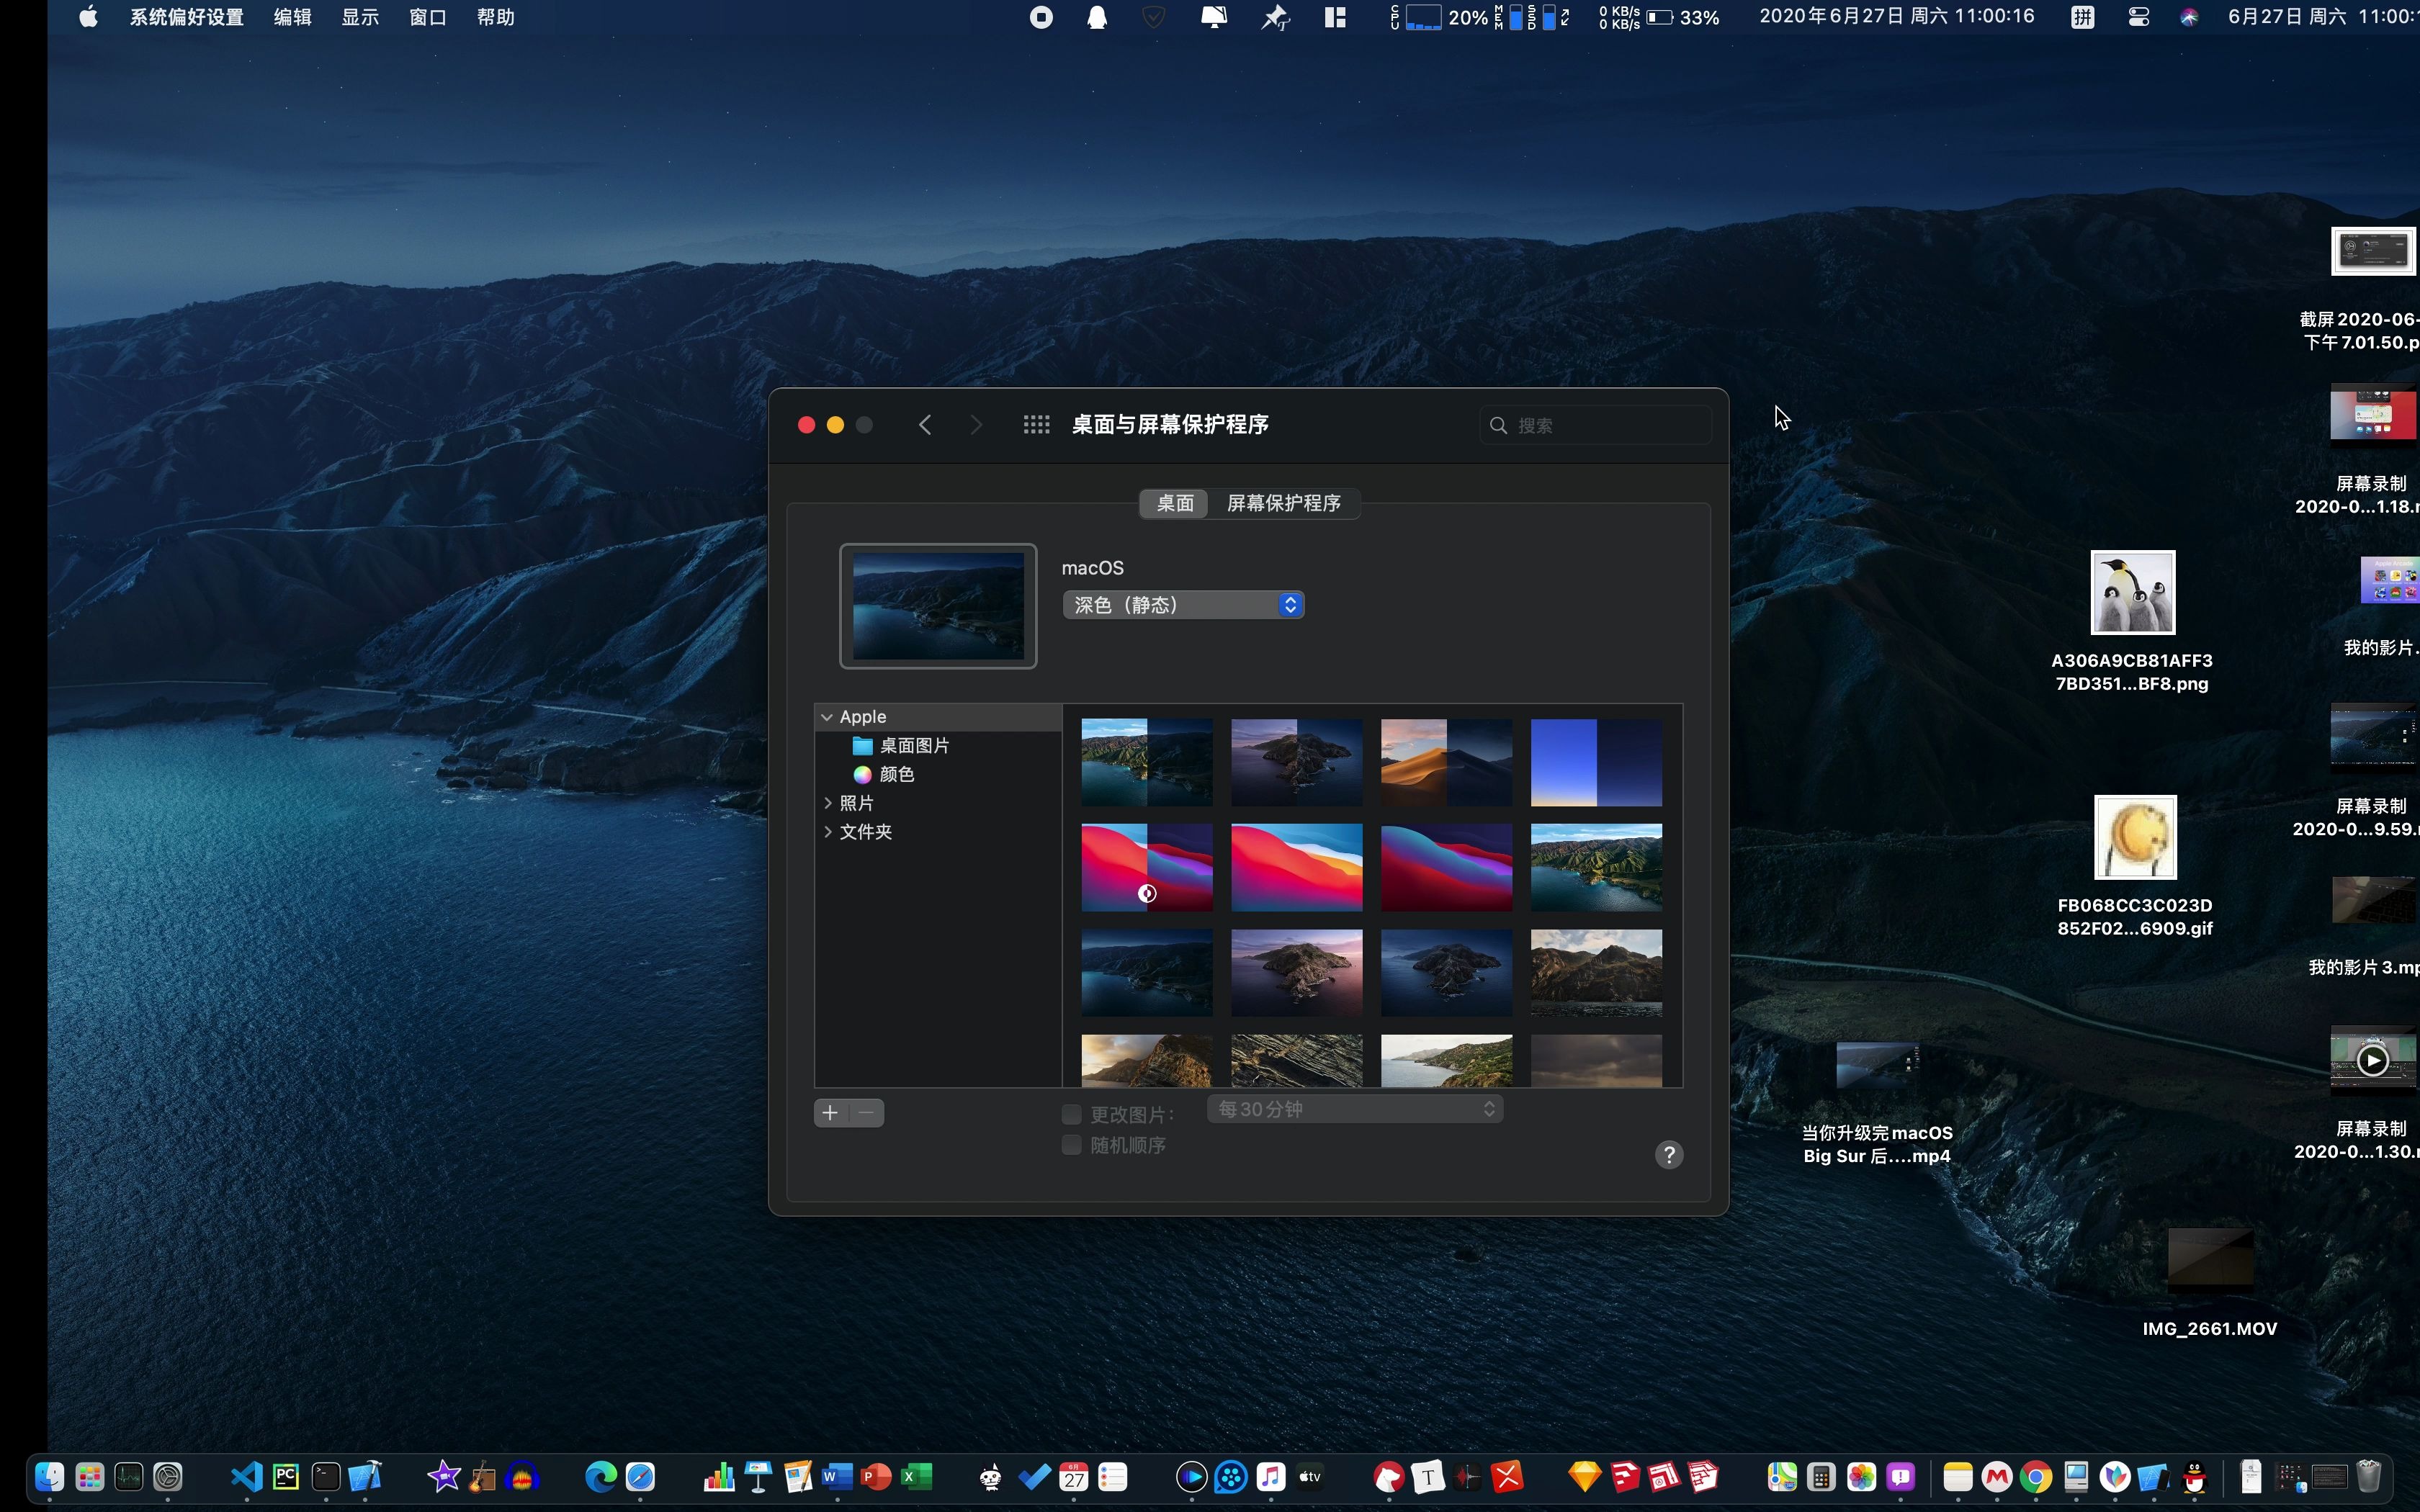Expand the 照片 section
2420x1512 pixels.
pyautogui.click(x=827, y=803)
